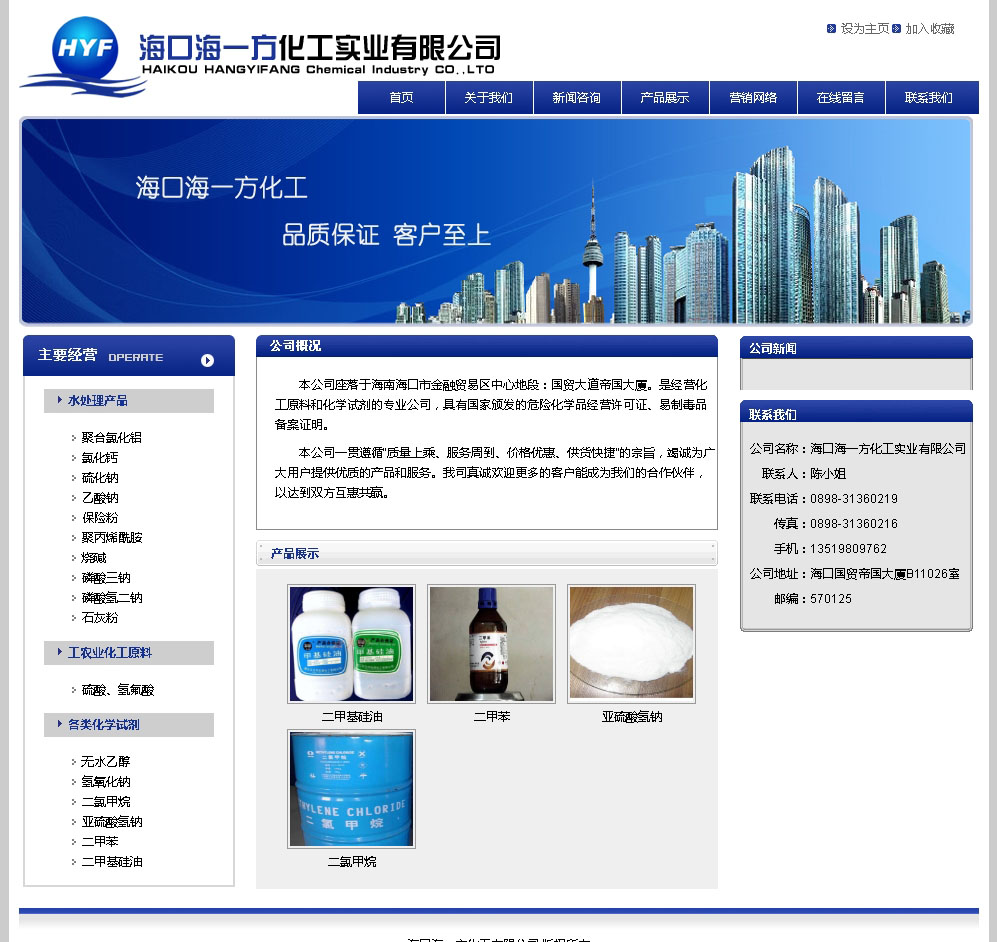View the 二氯甲烷 blue drum photo
The width and height of the screenshot is (997, 942).
coord(352,789)
